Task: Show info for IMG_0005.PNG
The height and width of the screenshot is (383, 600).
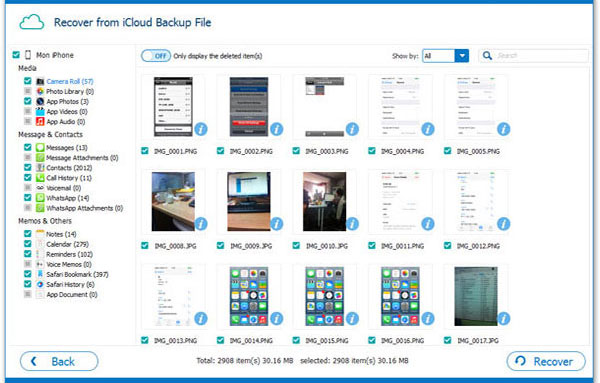Action: tap(504, 129)
